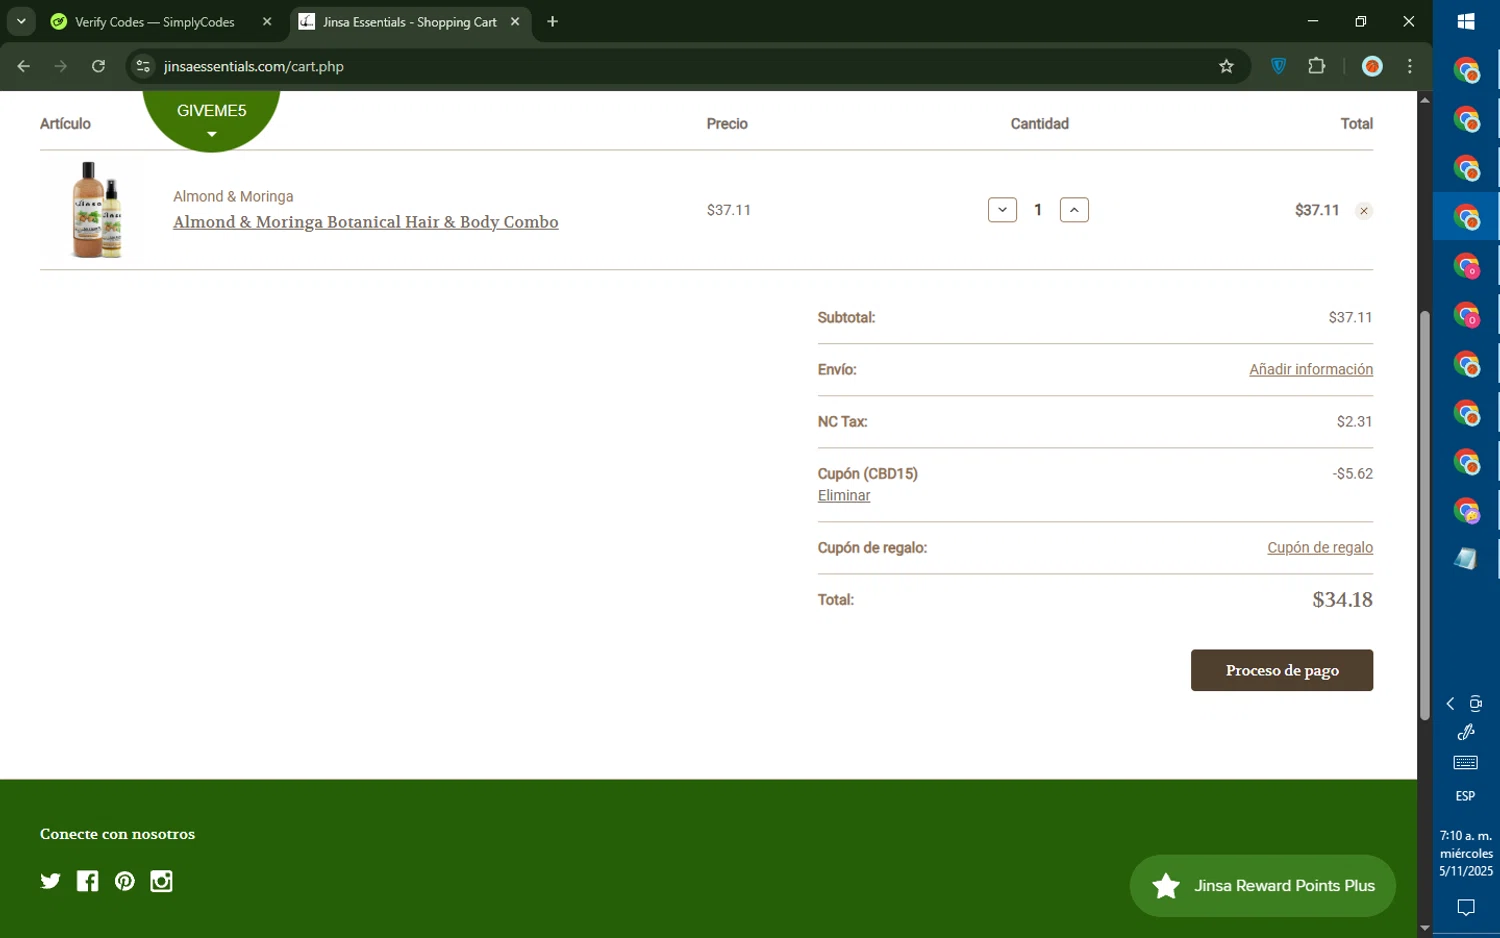The image size is (1500, 938).
Task: Remove coupon via Eliminar link
Action: pos(844,496)
